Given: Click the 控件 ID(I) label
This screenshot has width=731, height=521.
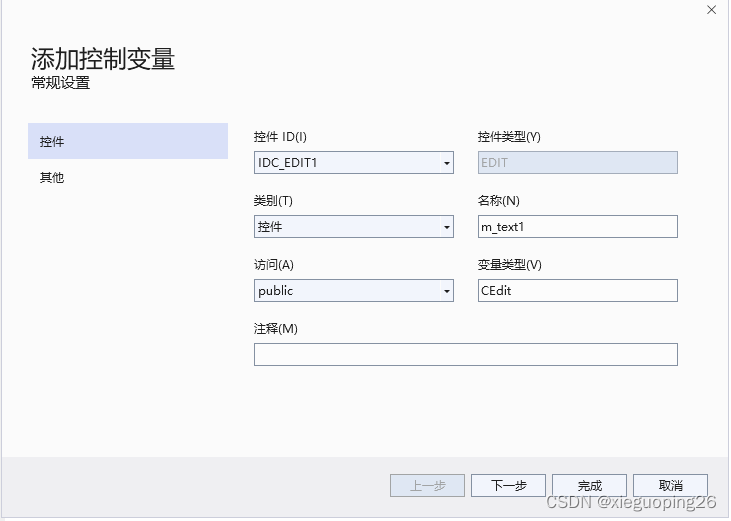Looking at the screenshot, I should pyautogui.click(x=280, y=137).
